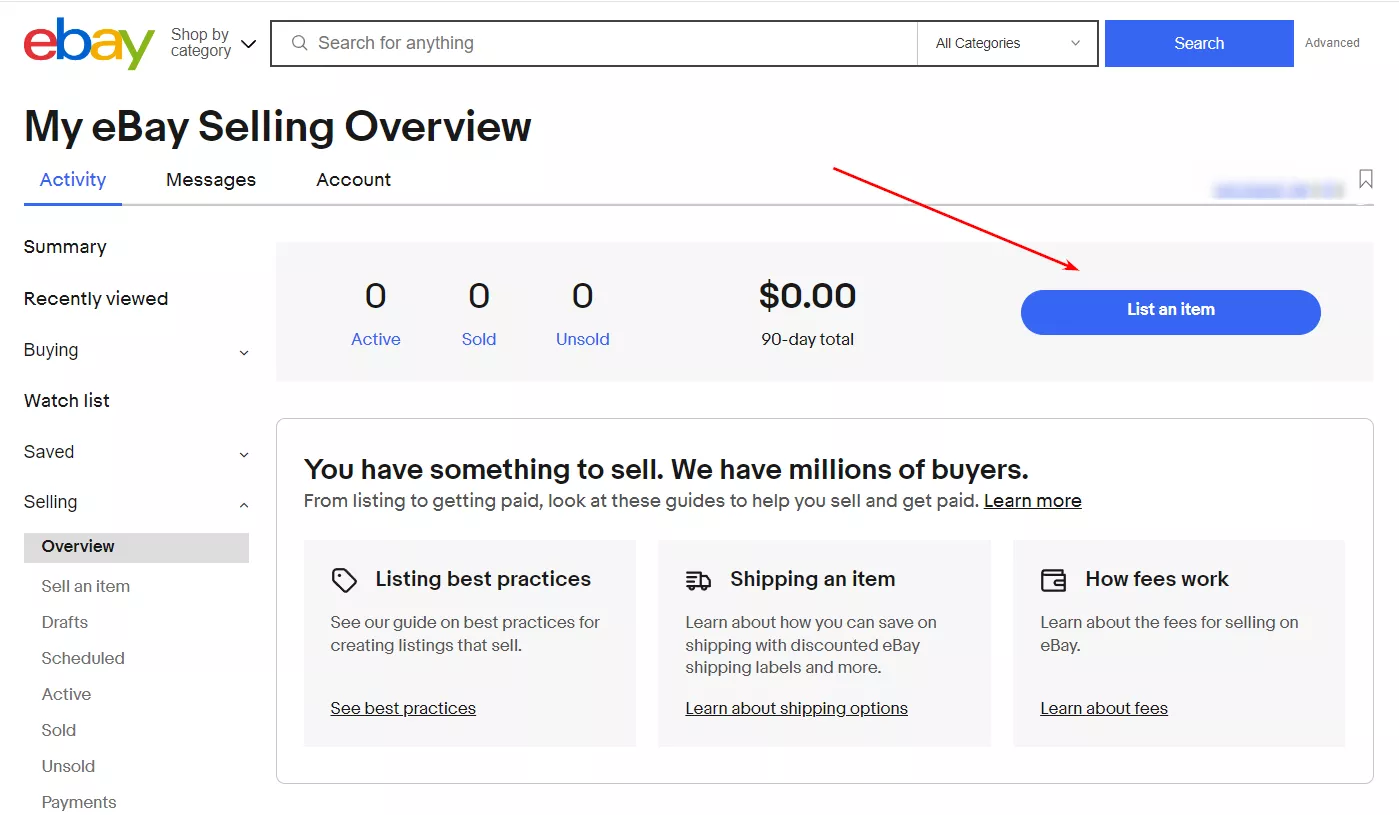Click the Sold count link
Screen dimensions: 1399x815
point(479,340)
